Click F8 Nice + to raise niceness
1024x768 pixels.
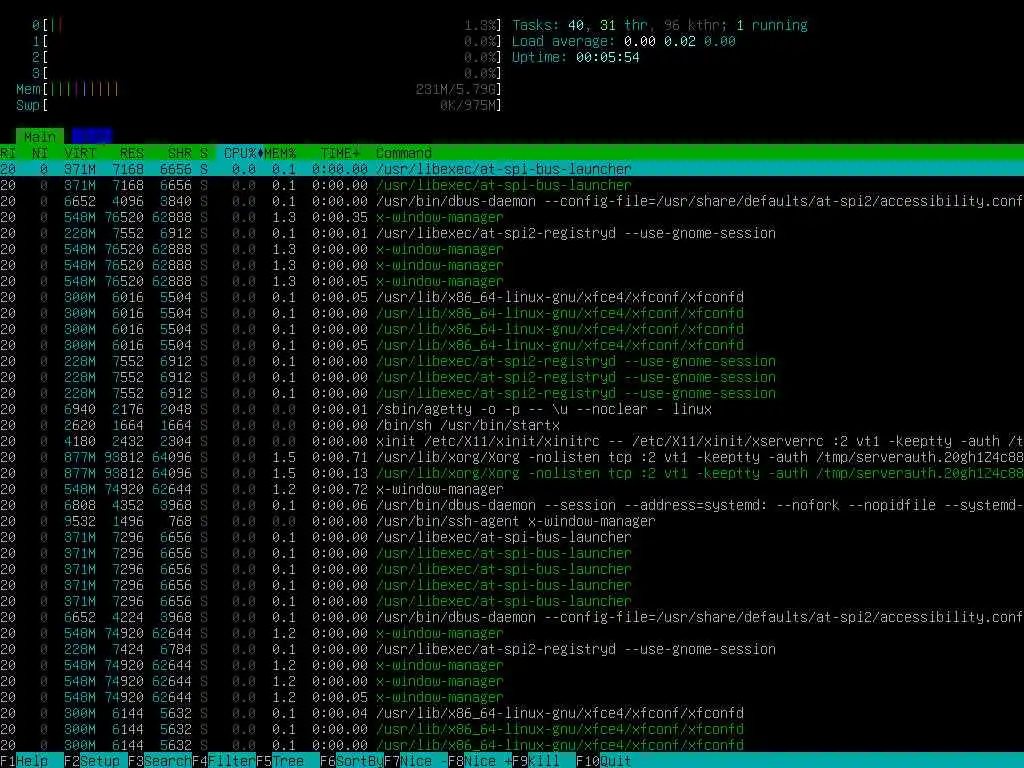click(x=480, y=760)
